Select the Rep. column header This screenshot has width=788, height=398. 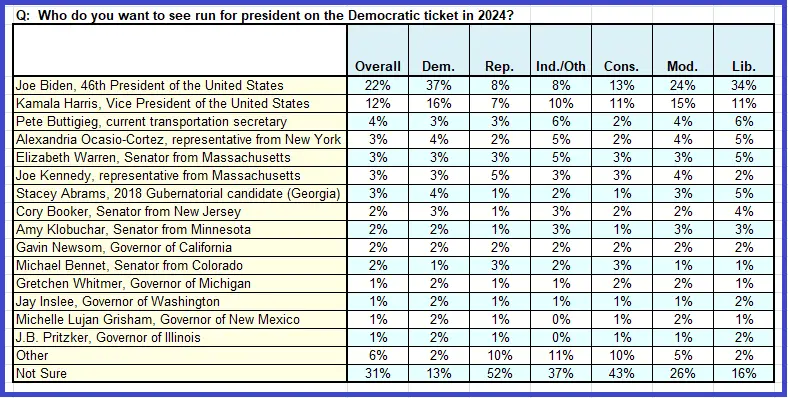[500, 50]
